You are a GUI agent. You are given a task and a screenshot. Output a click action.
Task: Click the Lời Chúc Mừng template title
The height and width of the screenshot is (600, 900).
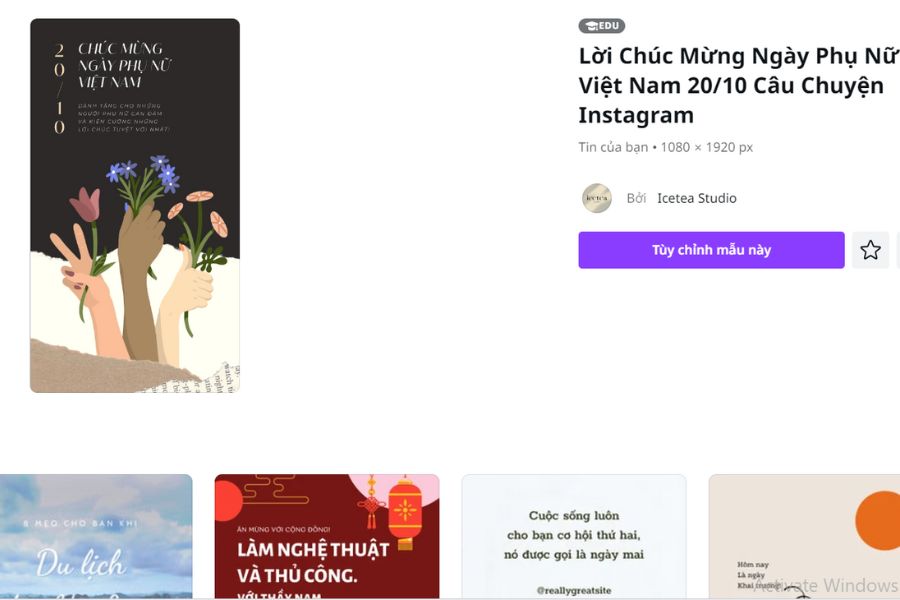point(739,85)
